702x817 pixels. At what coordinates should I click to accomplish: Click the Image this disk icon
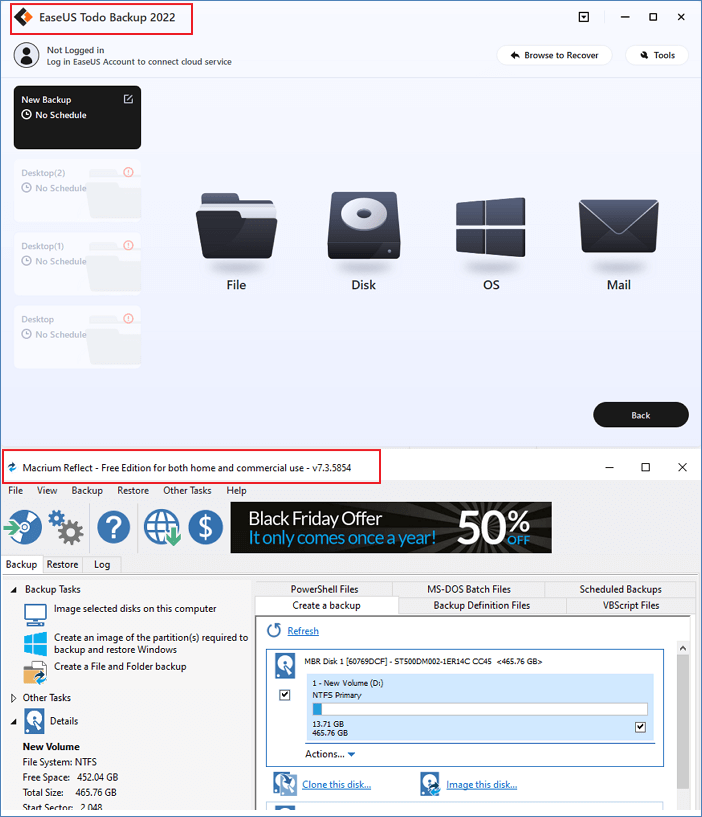(x=430, y=784)
